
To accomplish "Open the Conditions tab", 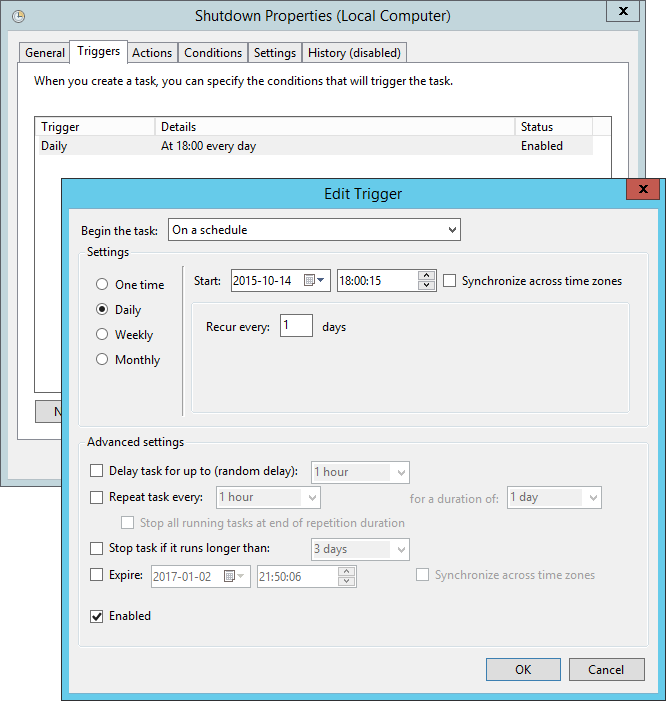I will 213,53.
